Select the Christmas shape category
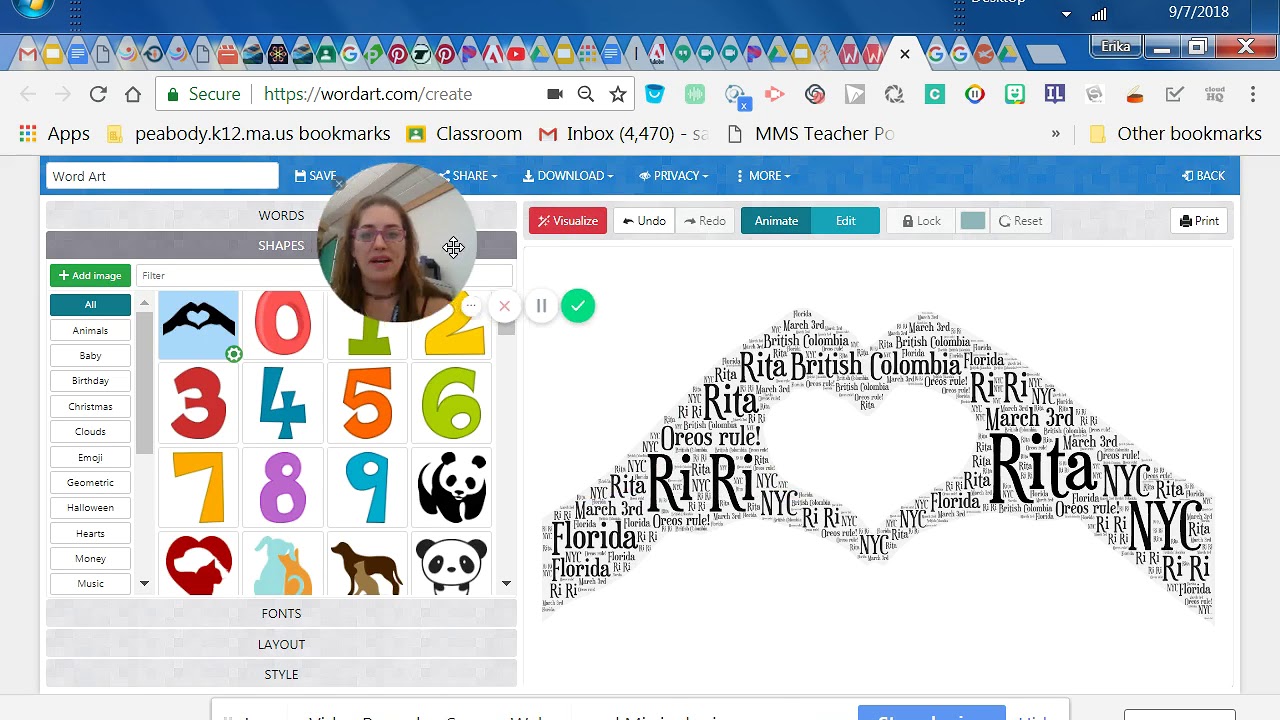Screen dimensions: 1280x720 click(x=90, y=406)
